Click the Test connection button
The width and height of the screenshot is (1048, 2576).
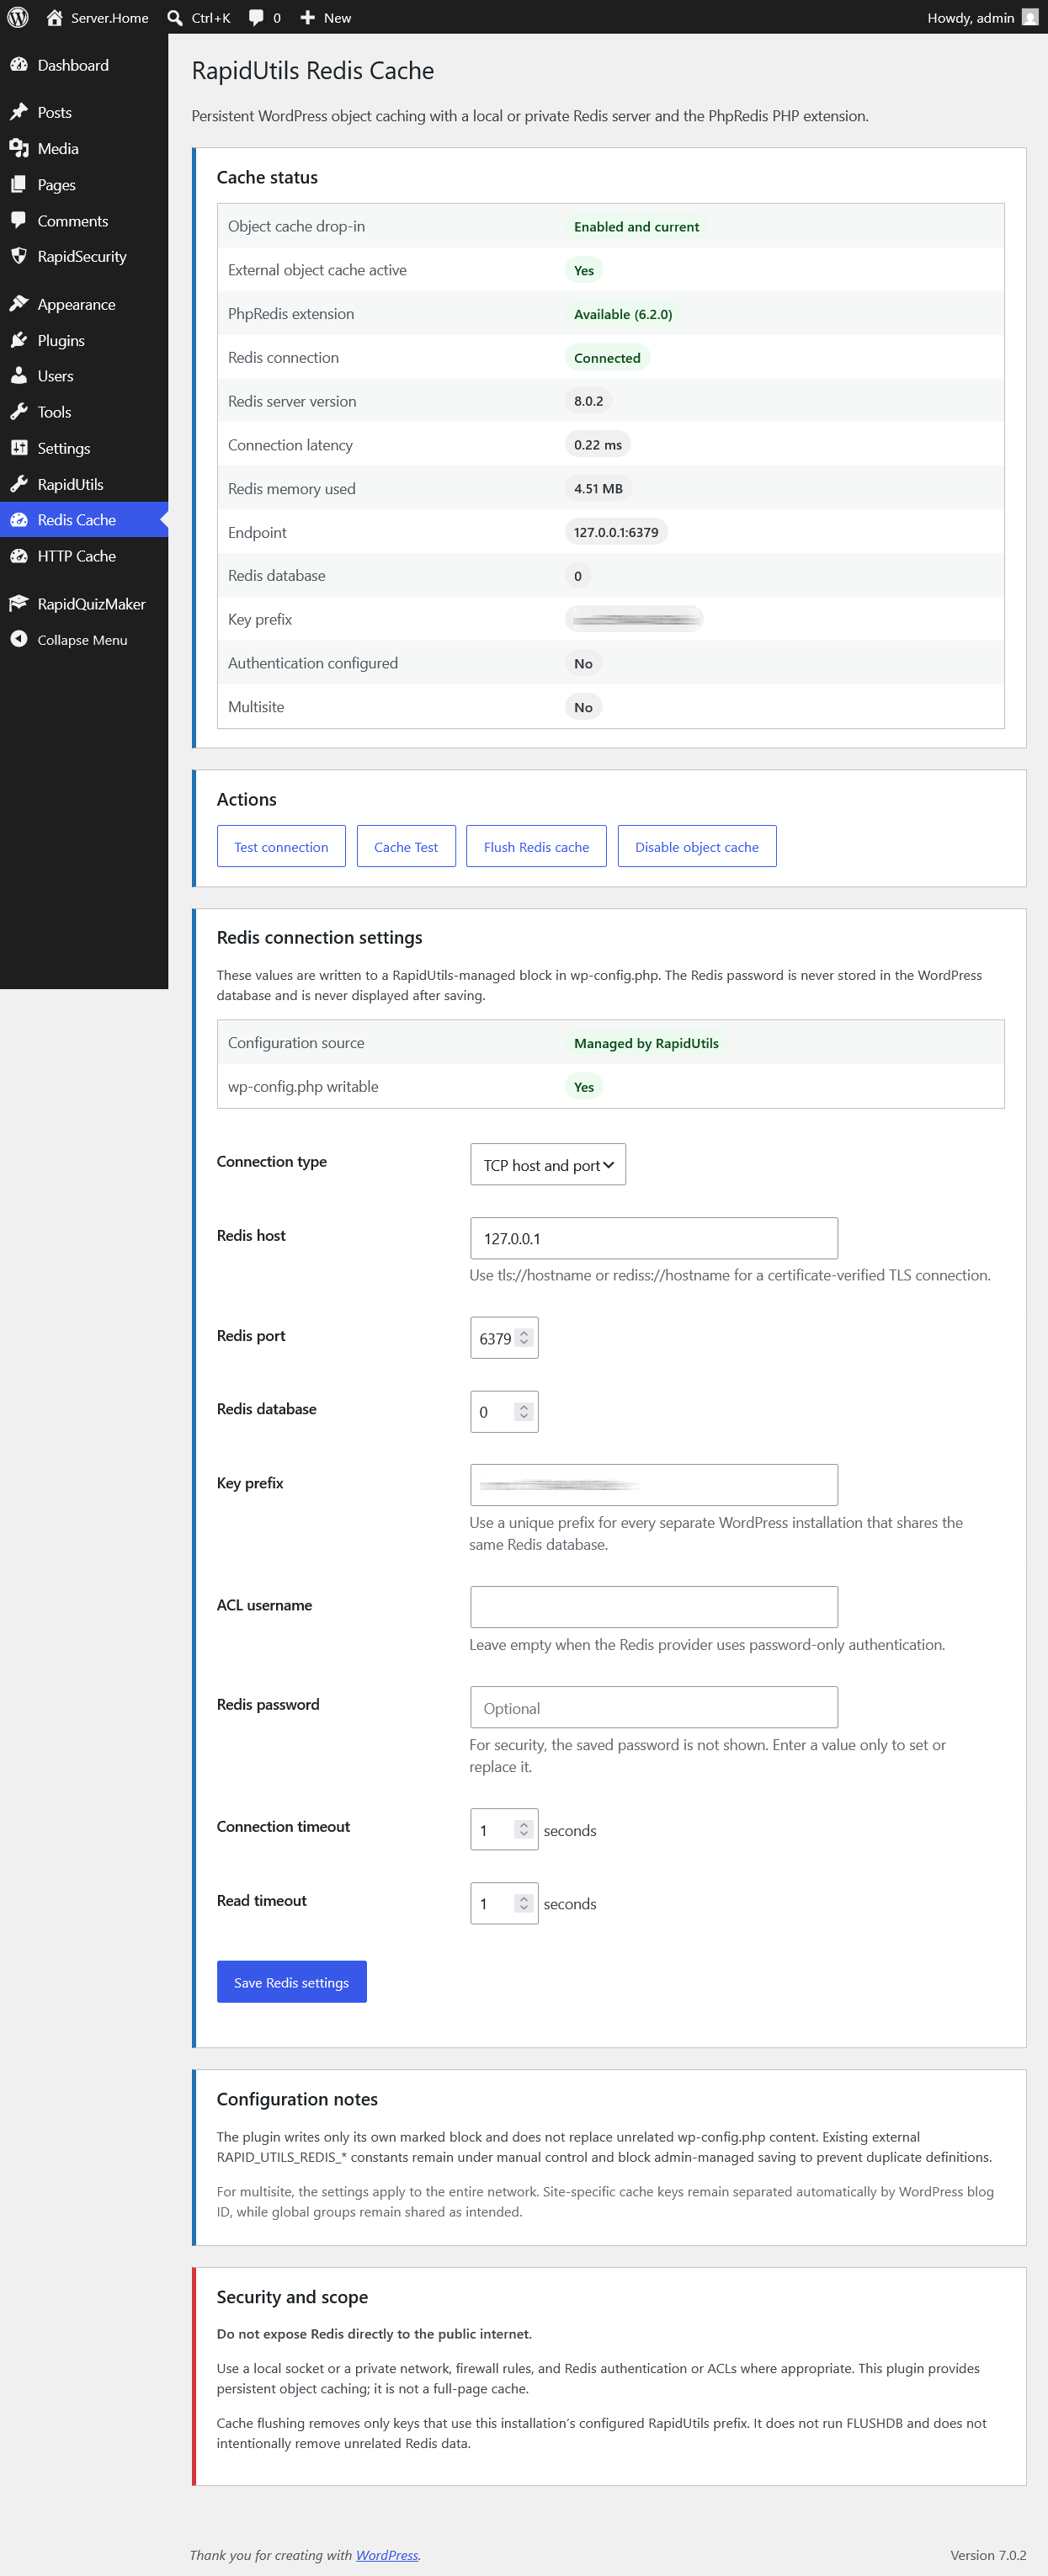(281, 847)
